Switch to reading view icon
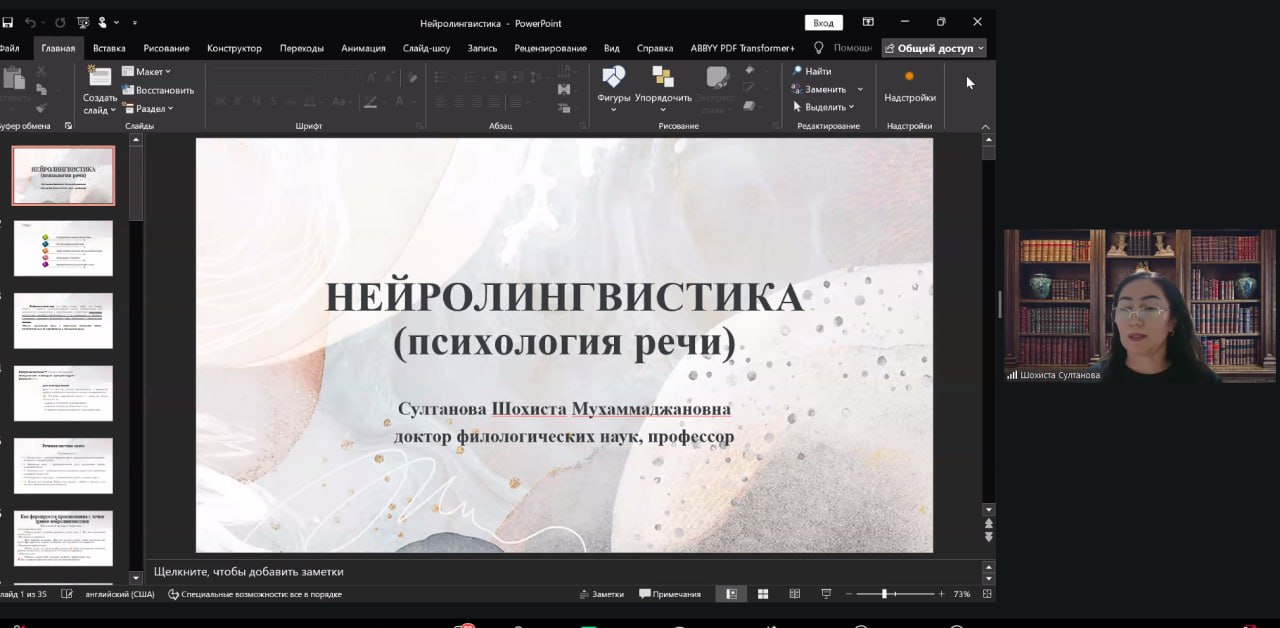Screen dimensions: 1280x628 [795, 594]
